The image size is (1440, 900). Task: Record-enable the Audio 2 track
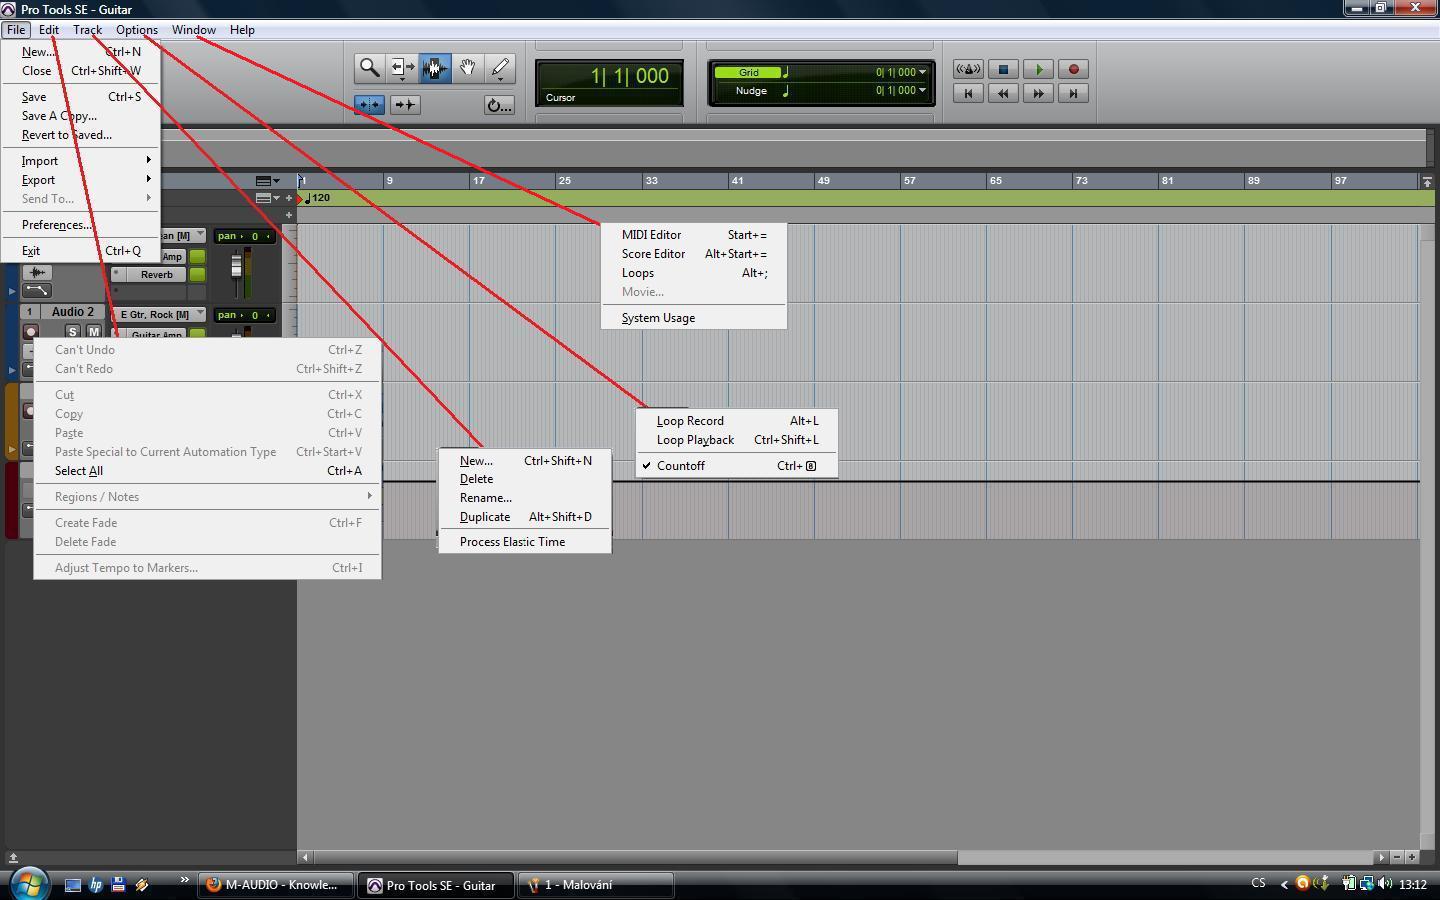(x=31, y=331)
